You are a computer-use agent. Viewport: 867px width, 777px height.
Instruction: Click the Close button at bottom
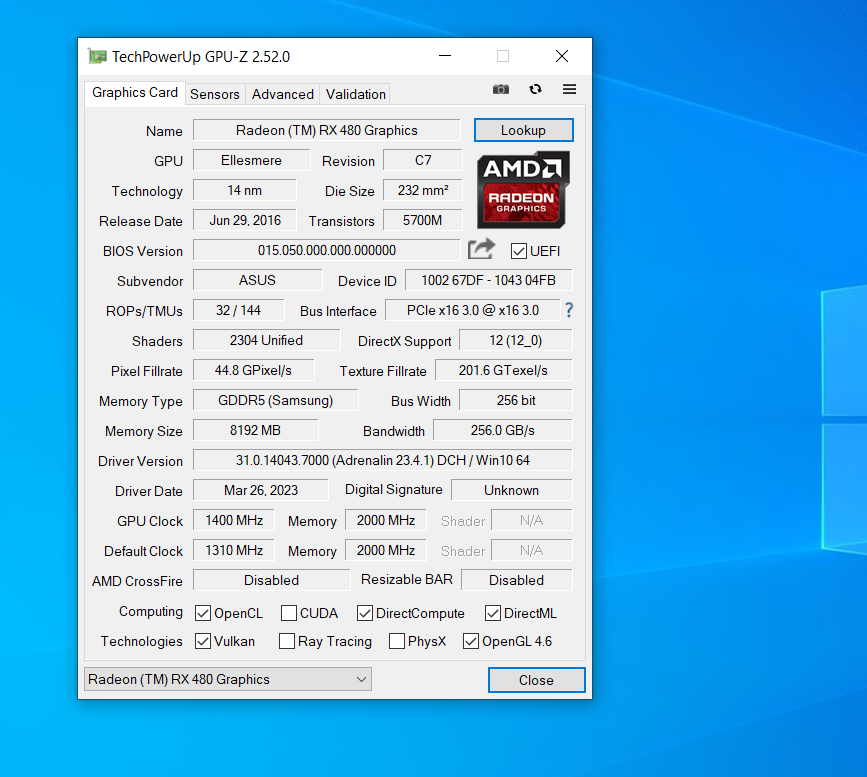536,680
